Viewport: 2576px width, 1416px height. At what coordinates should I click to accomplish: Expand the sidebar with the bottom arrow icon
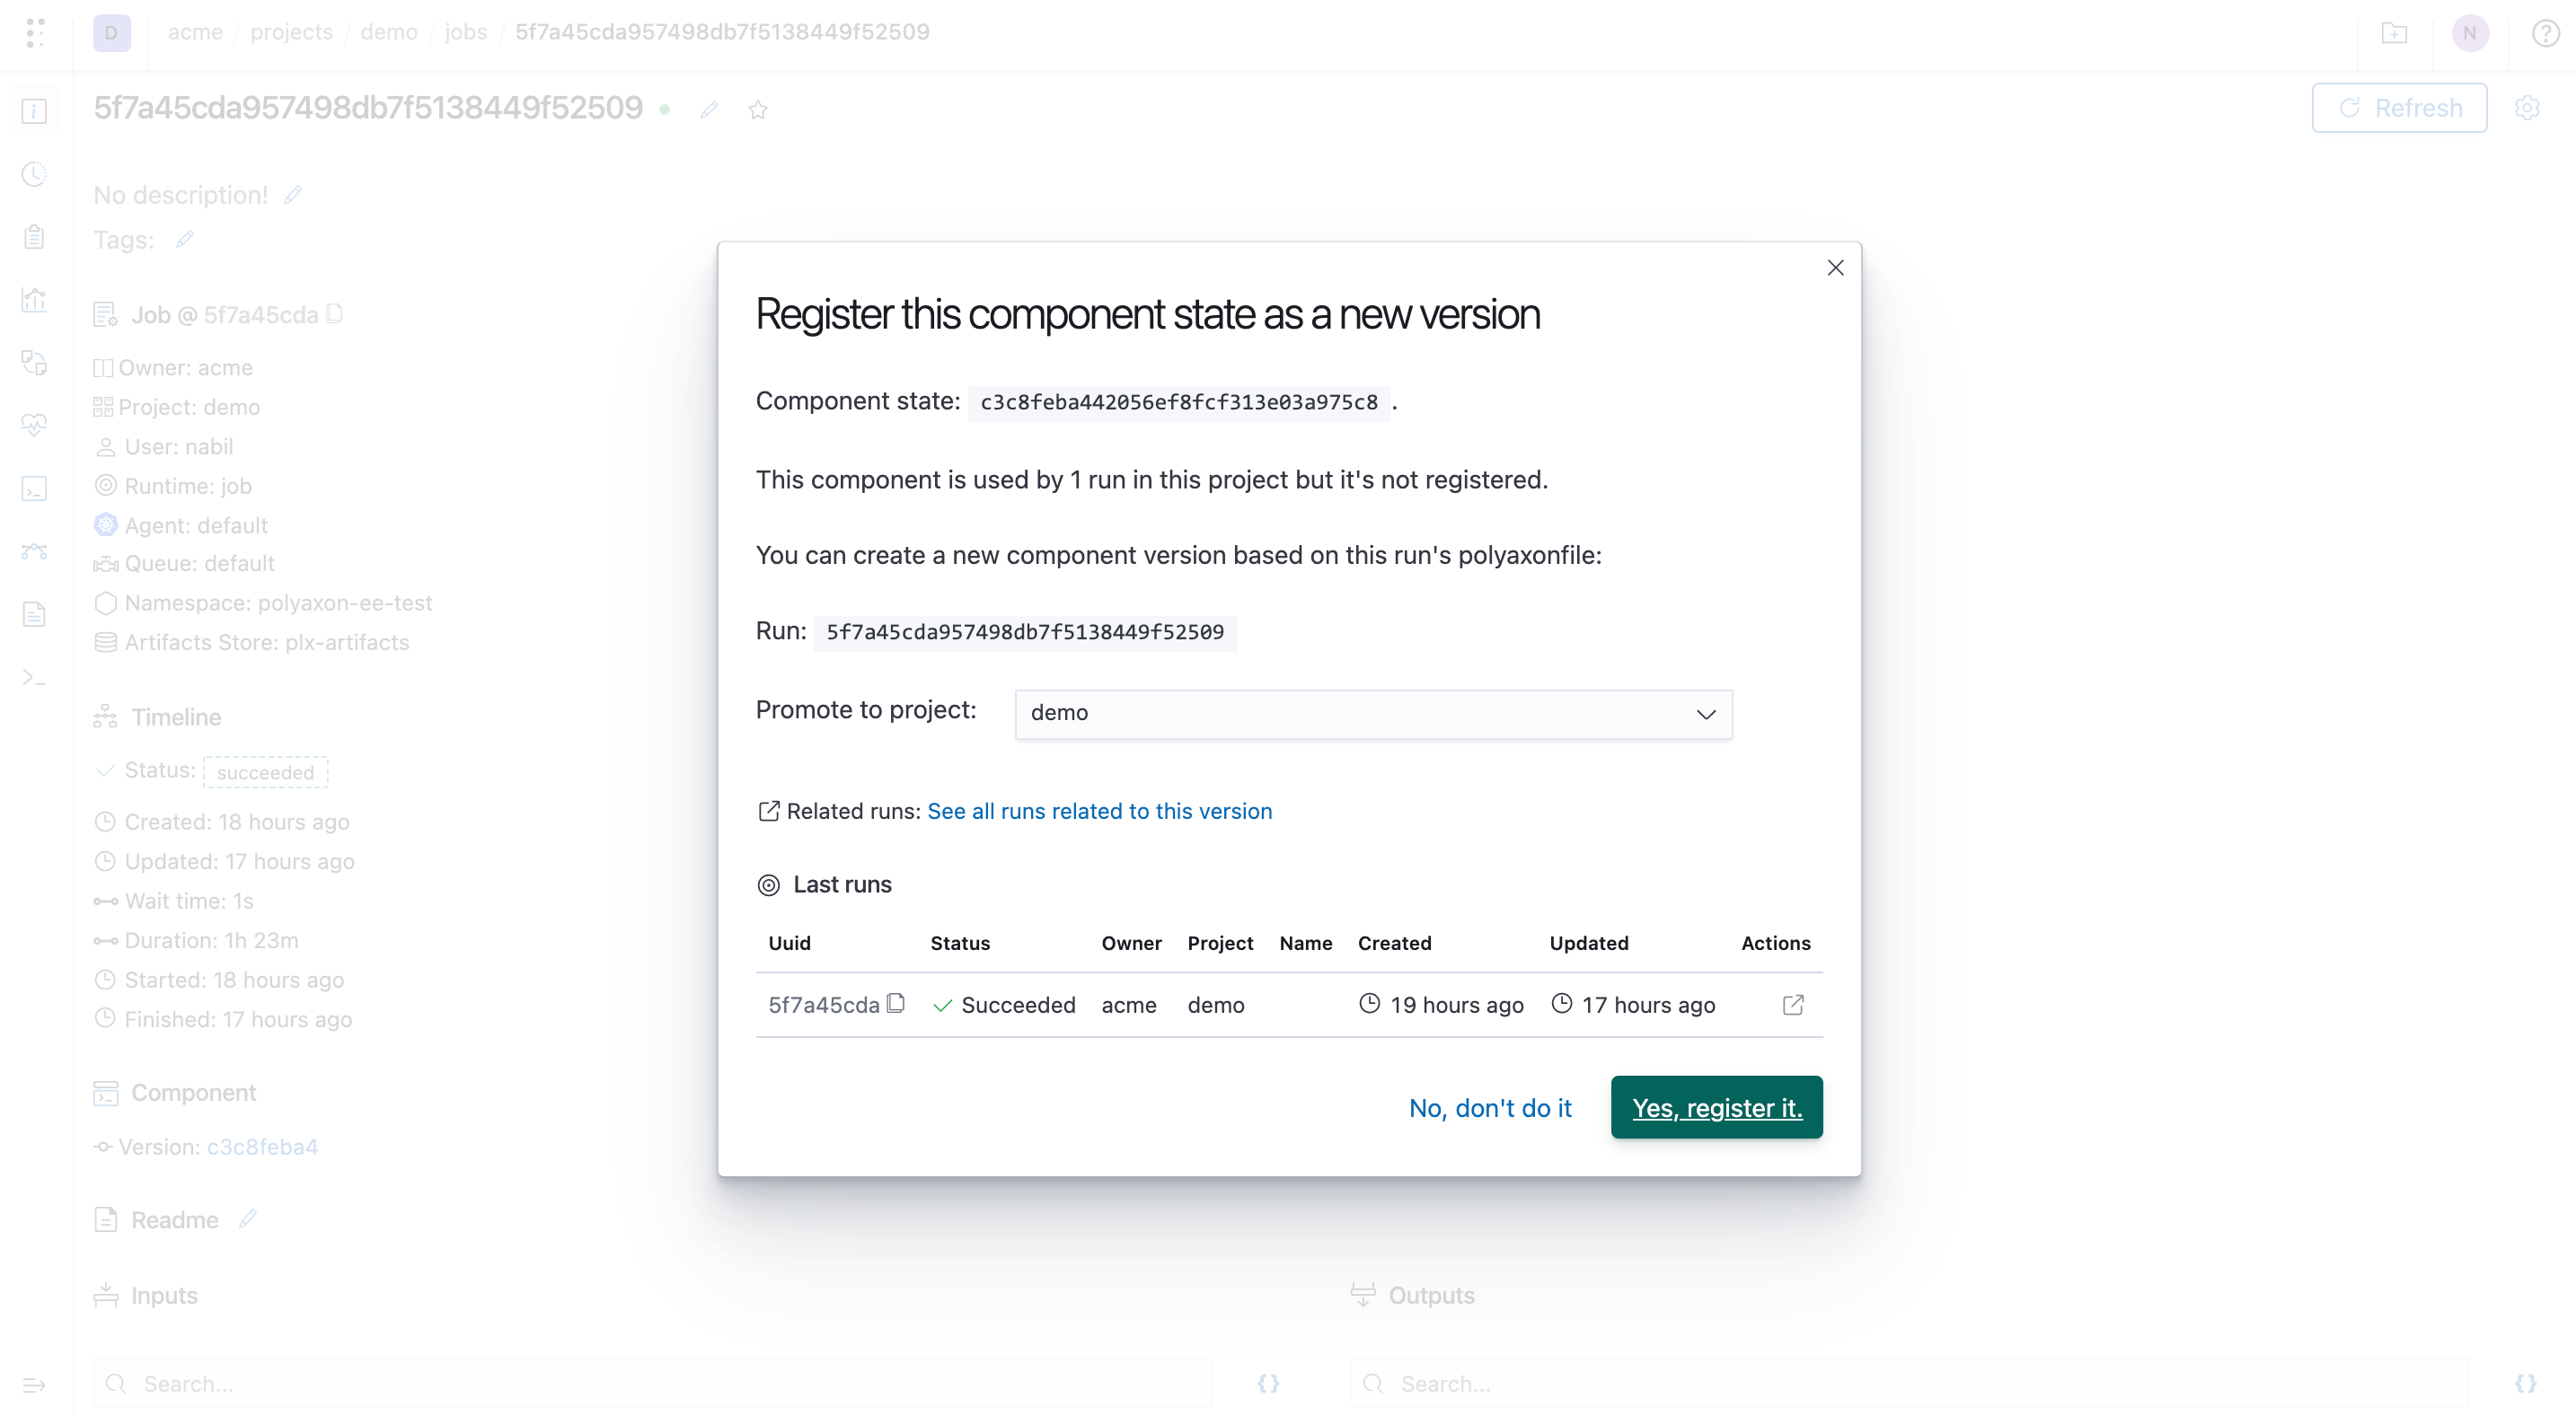pyautogui.click(x=34, y=1385)
